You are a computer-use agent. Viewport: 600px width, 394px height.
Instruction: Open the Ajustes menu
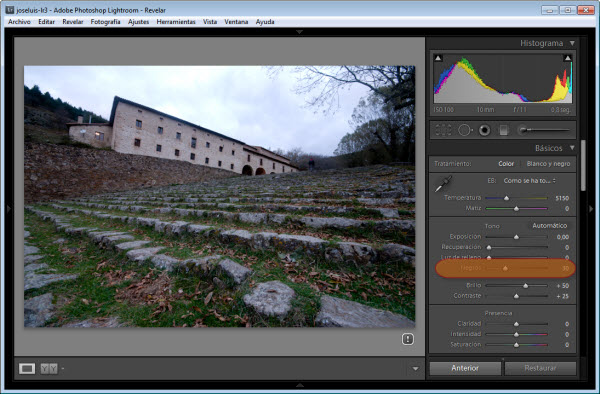pos(138,22)
